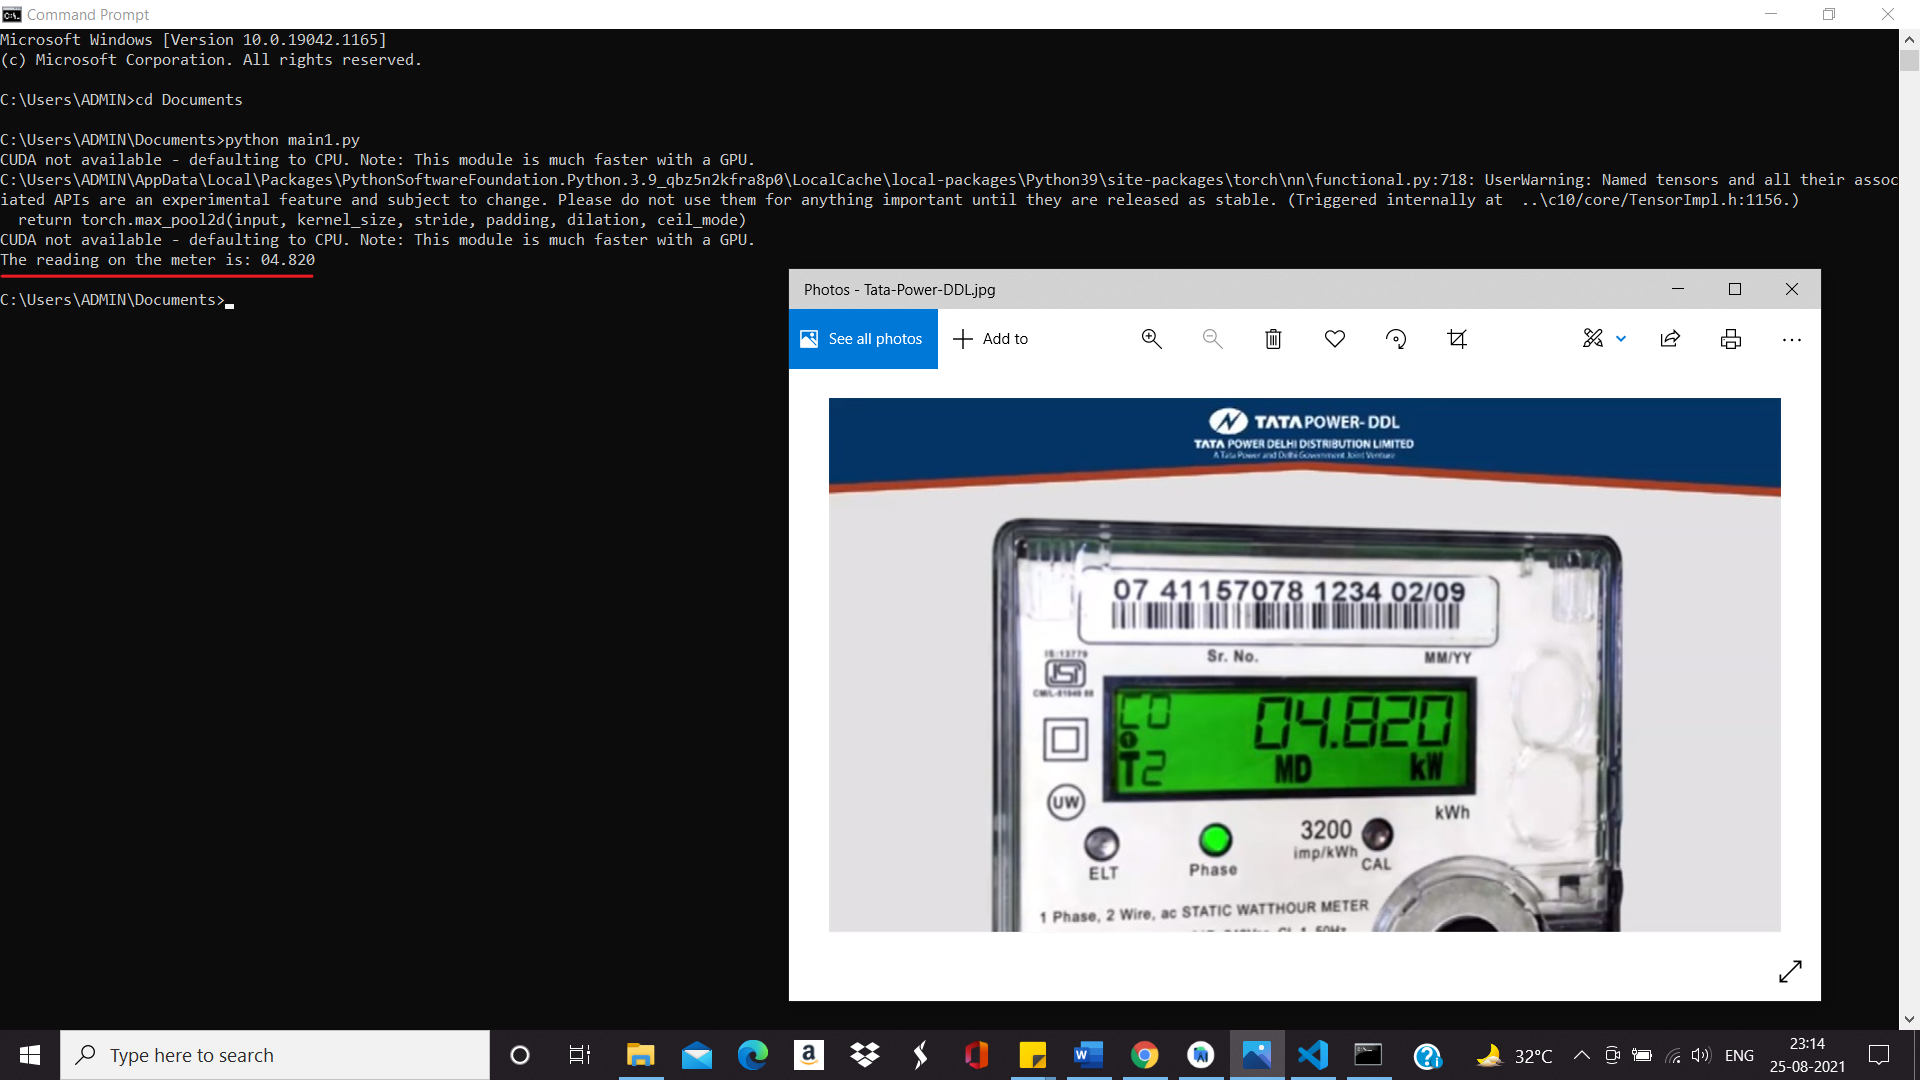1920x1080 pixels.
Task: Open See more ellipsis menu in Photos
Action: coord(1792,340)
